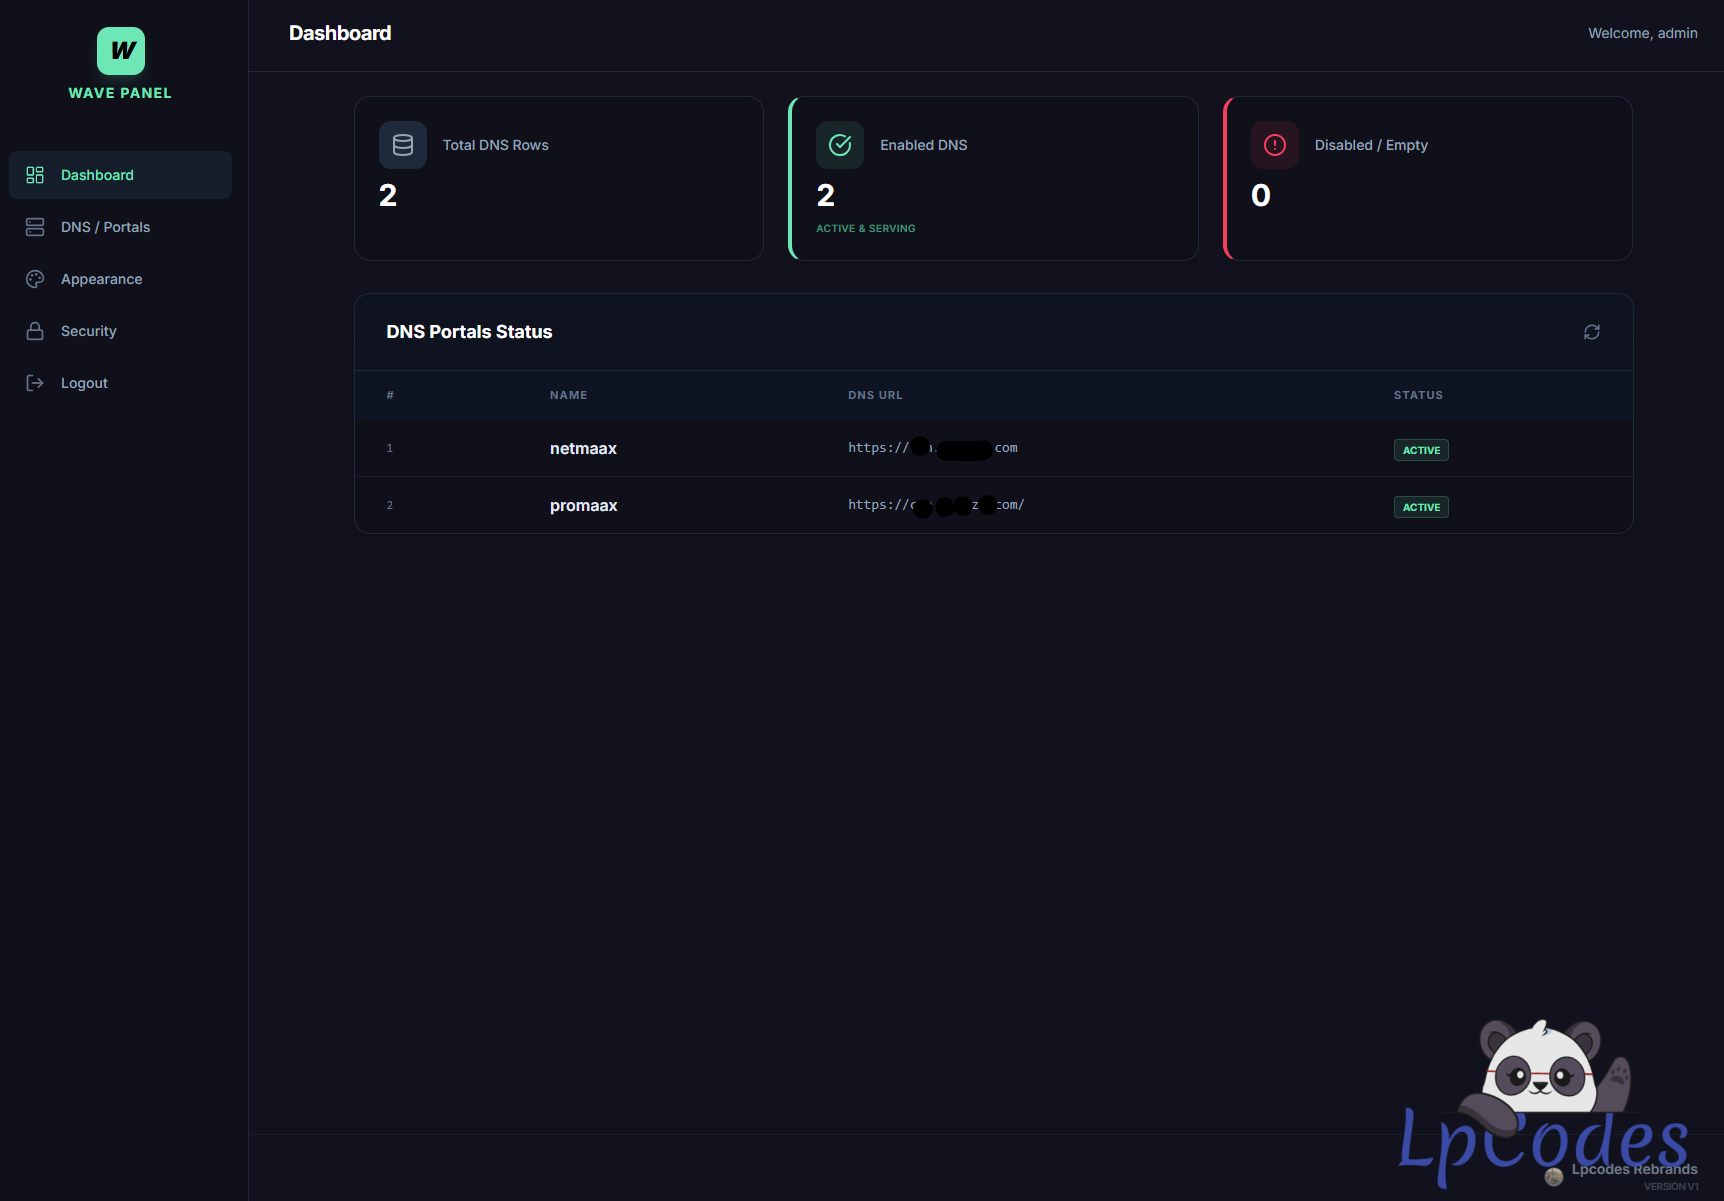Open the Security page label
This screenshot has width=1724, height=1201.
(88, 331)
